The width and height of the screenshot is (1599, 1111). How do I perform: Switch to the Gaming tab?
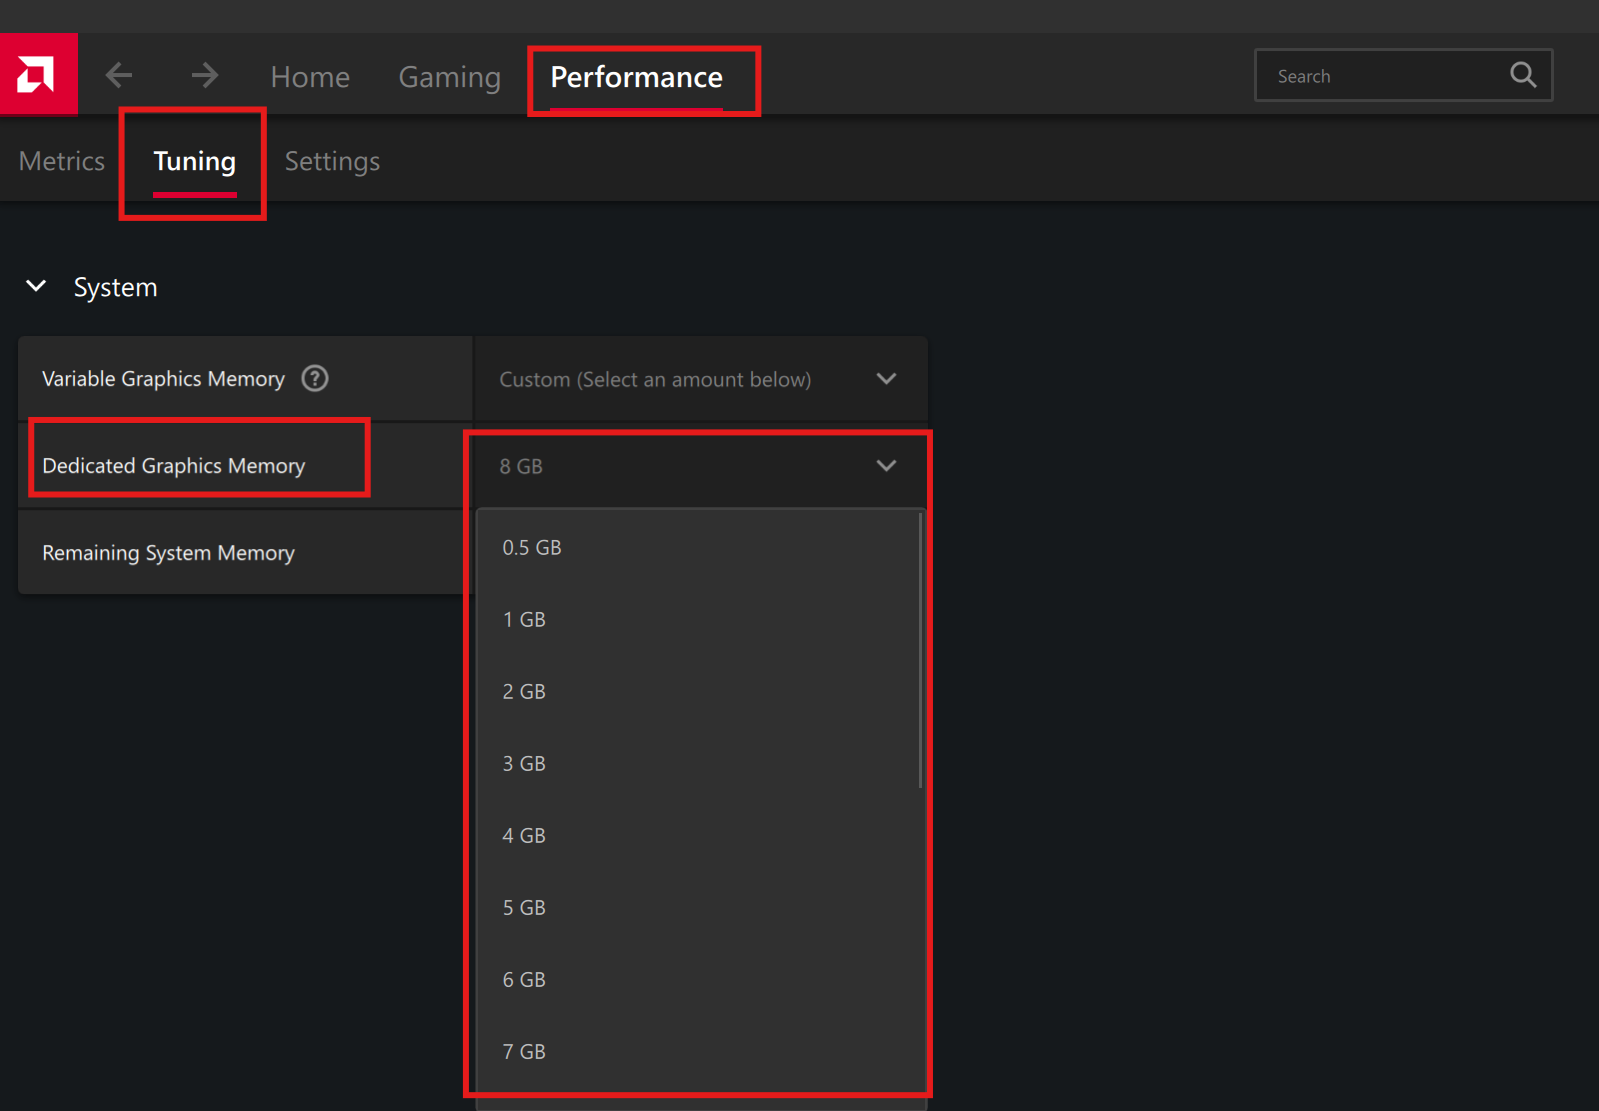click(449, 77)
